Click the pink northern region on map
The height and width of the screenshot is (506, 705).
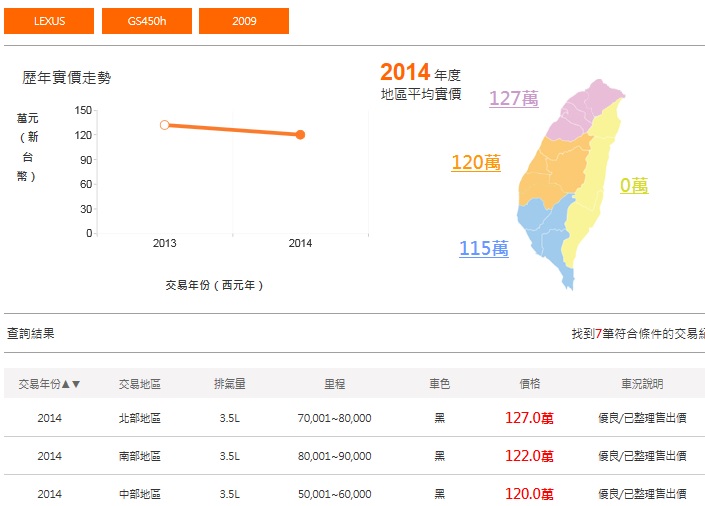pos(585,110)
